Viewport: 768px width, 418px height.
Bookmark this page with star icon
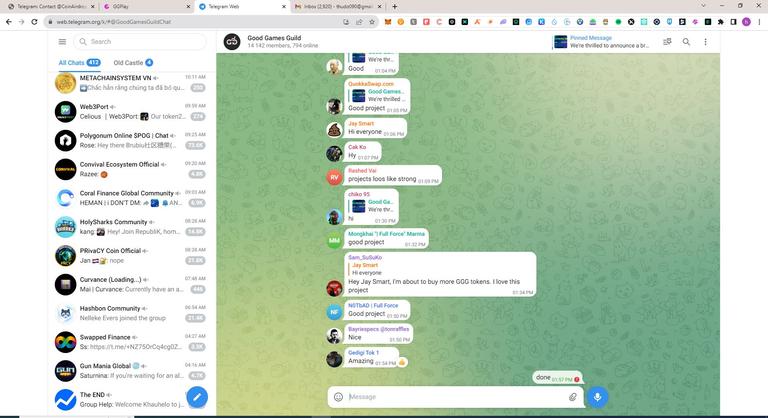point(372,22)
